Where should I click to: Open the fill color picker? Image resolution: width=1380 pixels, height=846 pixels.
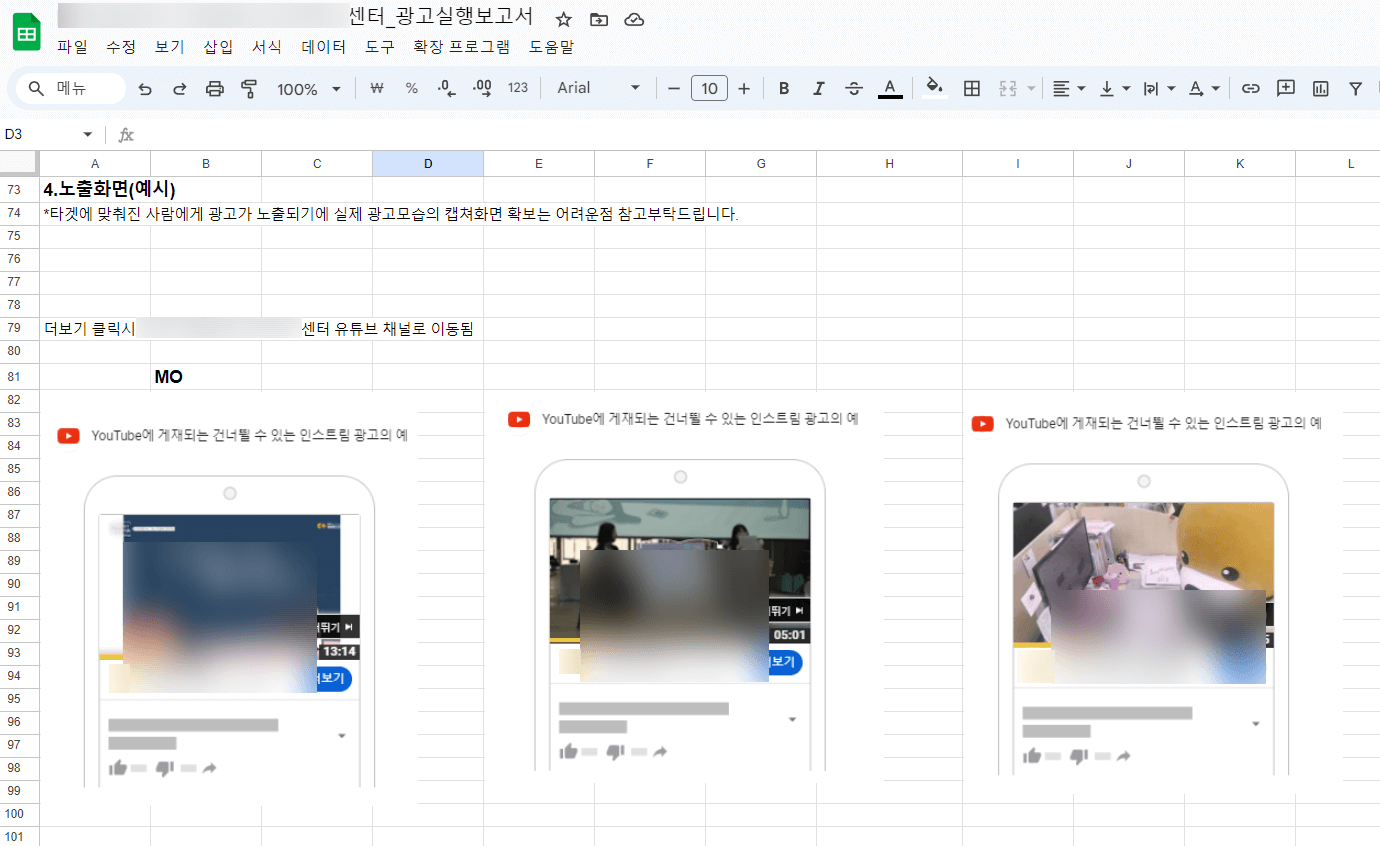934,88
